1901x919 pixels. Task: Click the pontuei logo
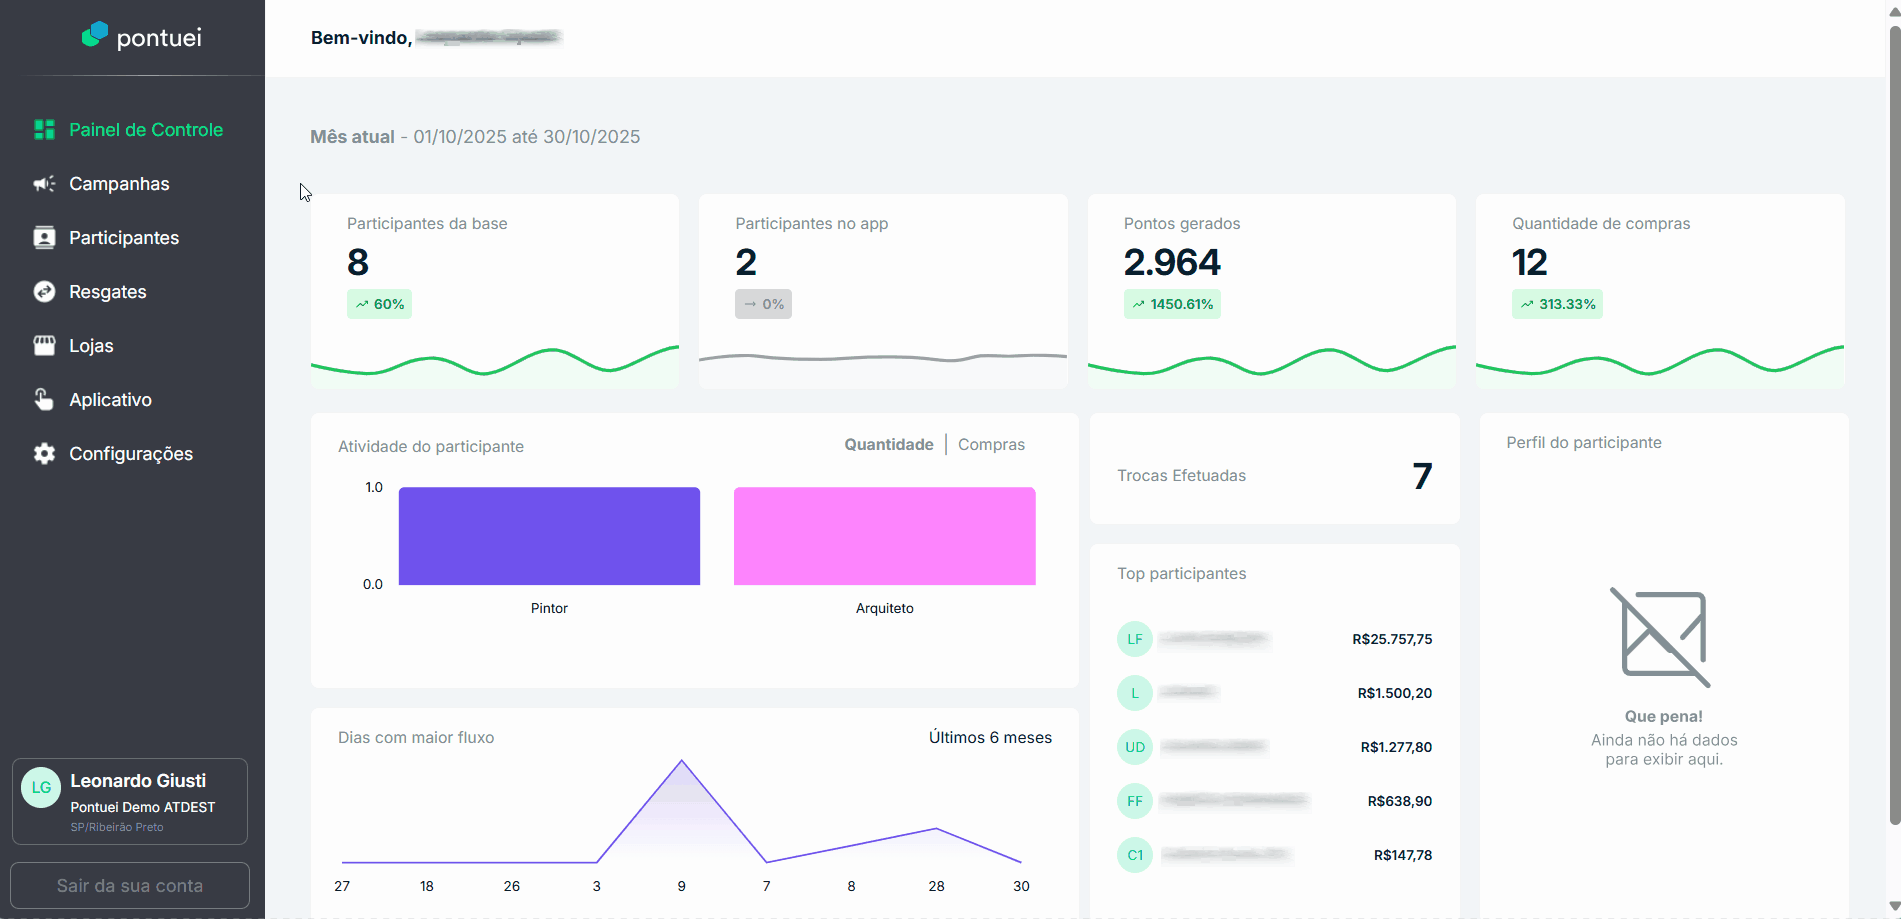[x=141, y=37]
